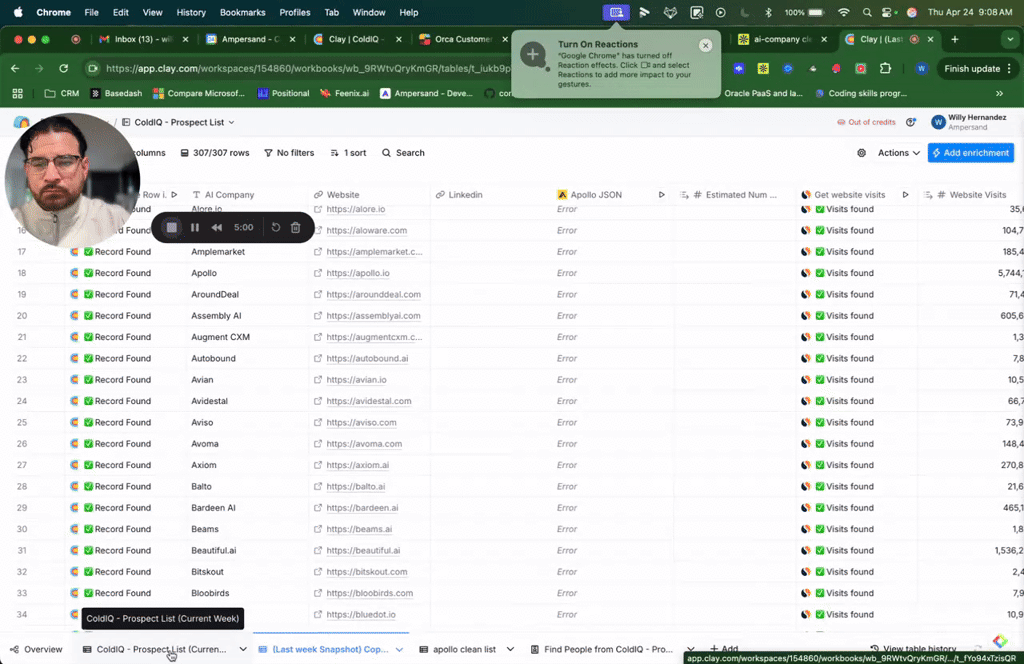Pause the recording
The height and width of the screenshot is (664, 1024).
coord(195,228)
